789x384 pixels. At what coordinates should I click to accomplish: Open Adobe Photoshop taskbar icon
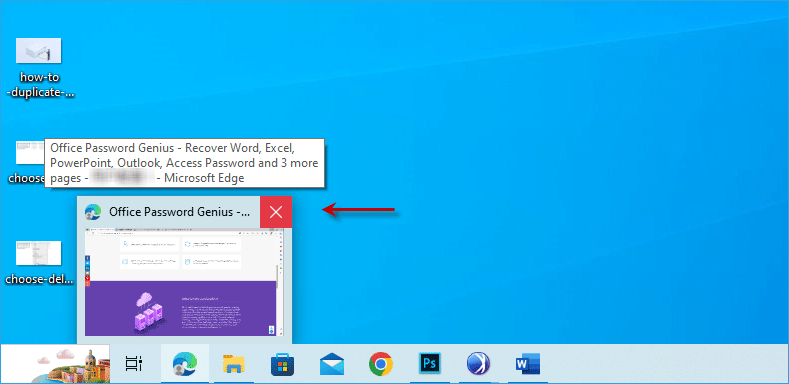point(430,364)
